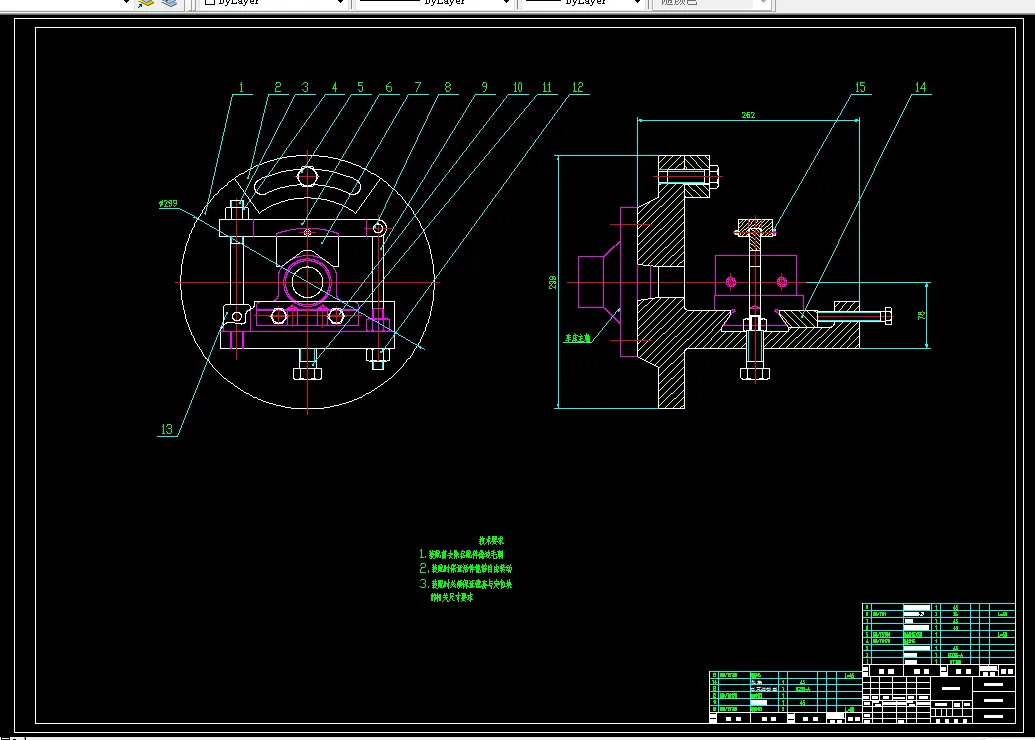This screenshot has height=740, width=1035.
Task: Select part callout number 13
Action: click(166, 429)
